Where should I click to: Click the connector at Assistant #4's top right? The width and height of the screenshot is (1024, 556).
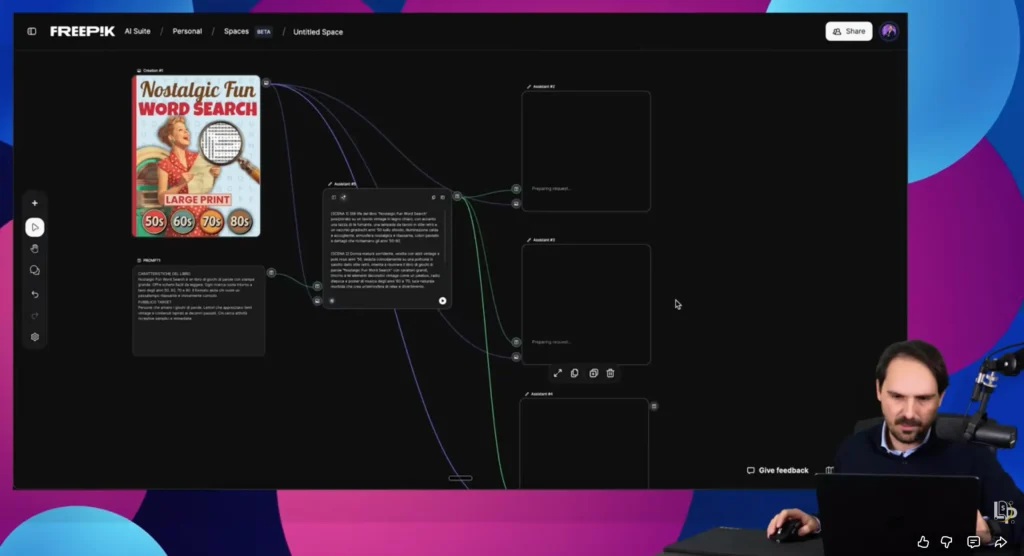click(654, 406)
